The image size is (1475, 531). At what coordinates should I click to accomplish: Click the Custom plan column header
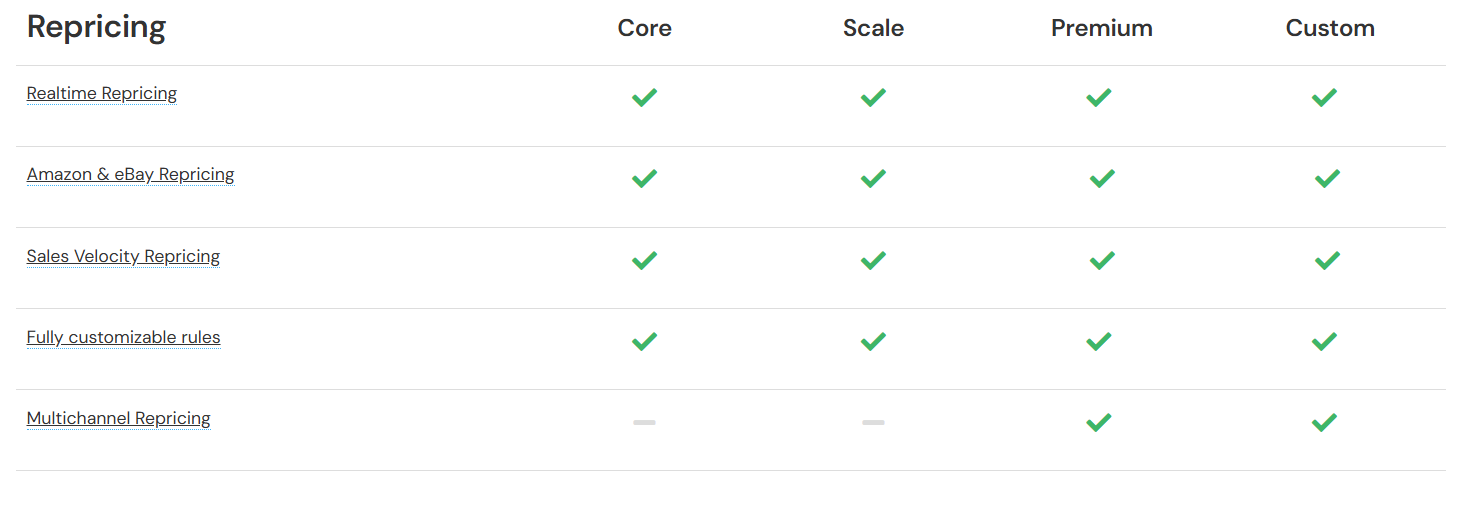(1329, 28)
